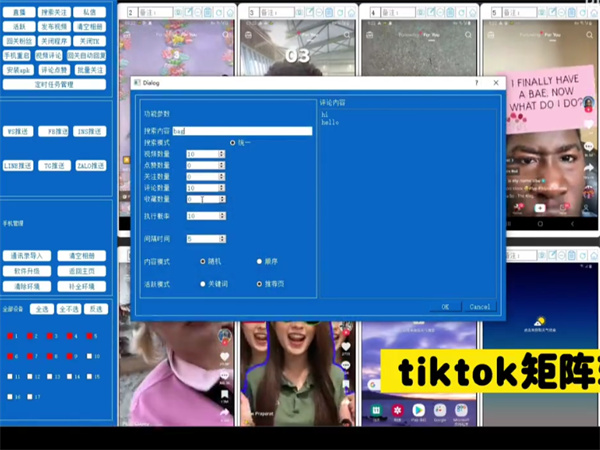600x450 pixels.
Task: Click the home icon on device 3 toolbar
Action: [x=351, y=13]
